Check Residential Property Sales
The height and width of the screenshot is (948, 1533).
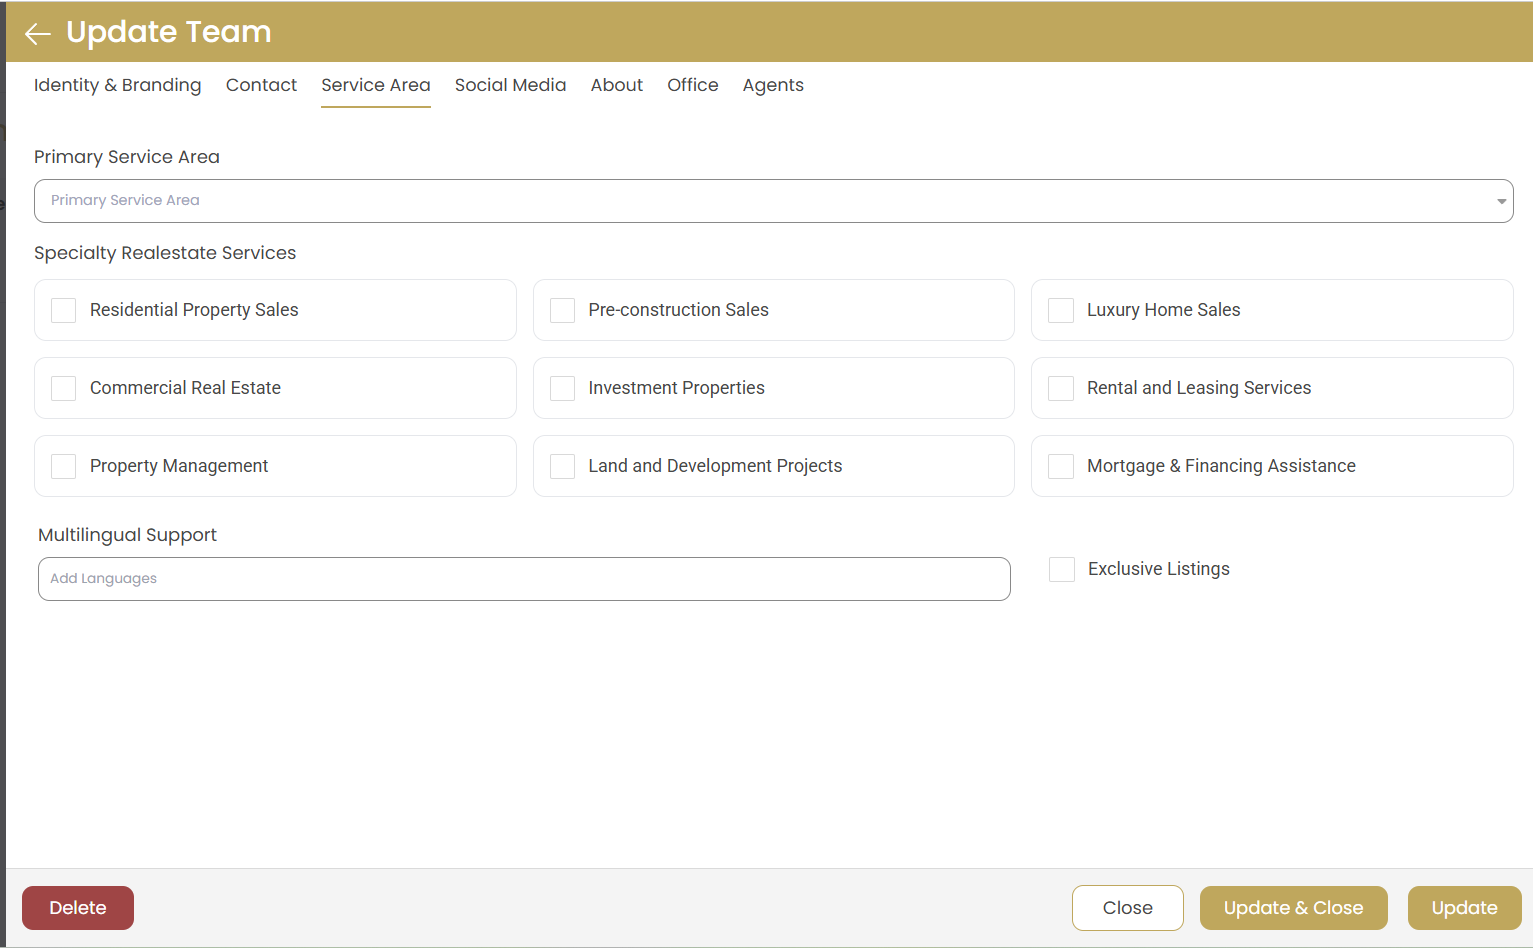coord(63,310)
